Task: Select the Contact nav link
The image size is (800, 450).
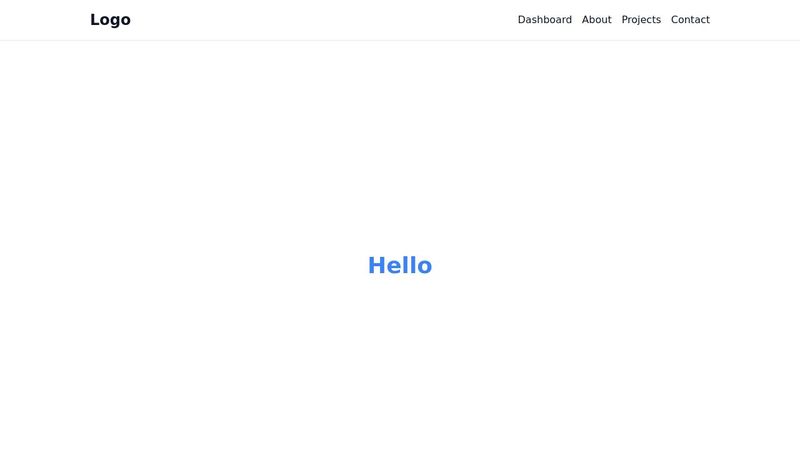Action: tap(690, 20)
